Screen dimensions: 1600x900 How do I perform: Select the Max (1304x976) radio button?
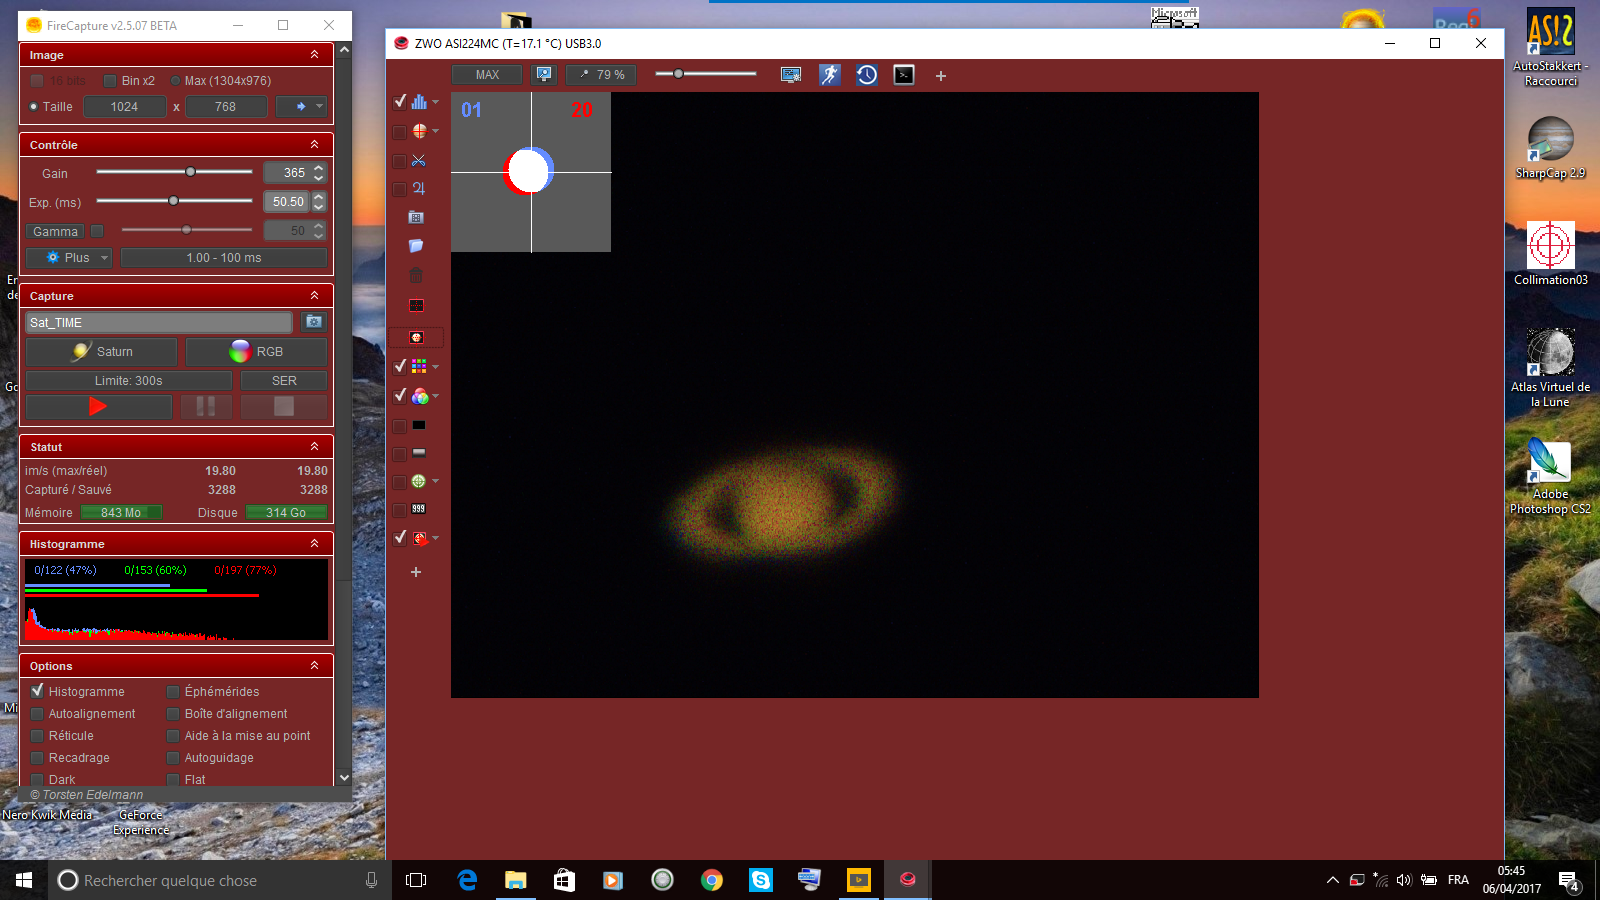(x=176, y=81)
